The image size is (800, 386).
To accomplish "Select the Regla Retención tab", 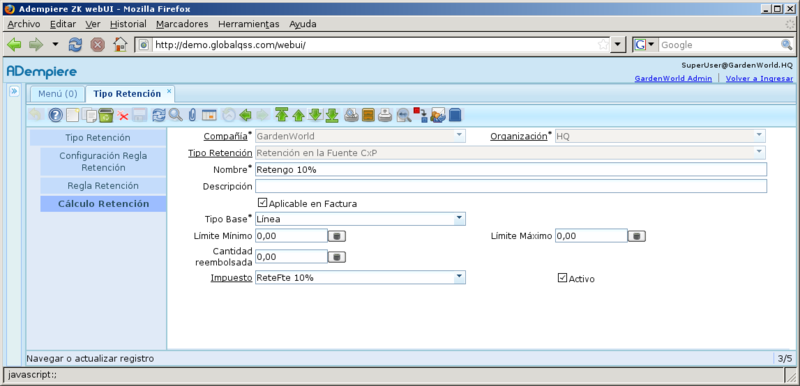I will point(103,186).
